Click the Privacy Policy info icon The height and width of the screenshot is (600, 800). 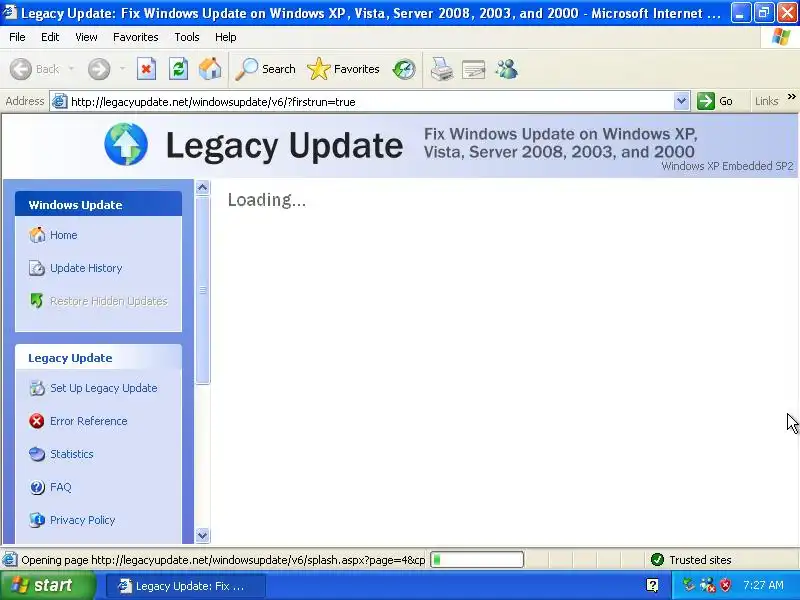click(x=37, y=520)
